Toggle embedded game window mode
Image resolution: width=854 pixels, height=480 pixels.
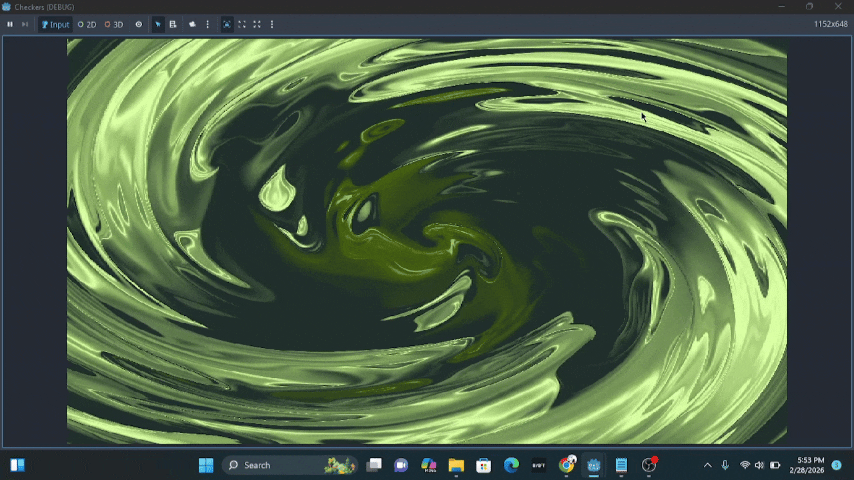point(227,25)
